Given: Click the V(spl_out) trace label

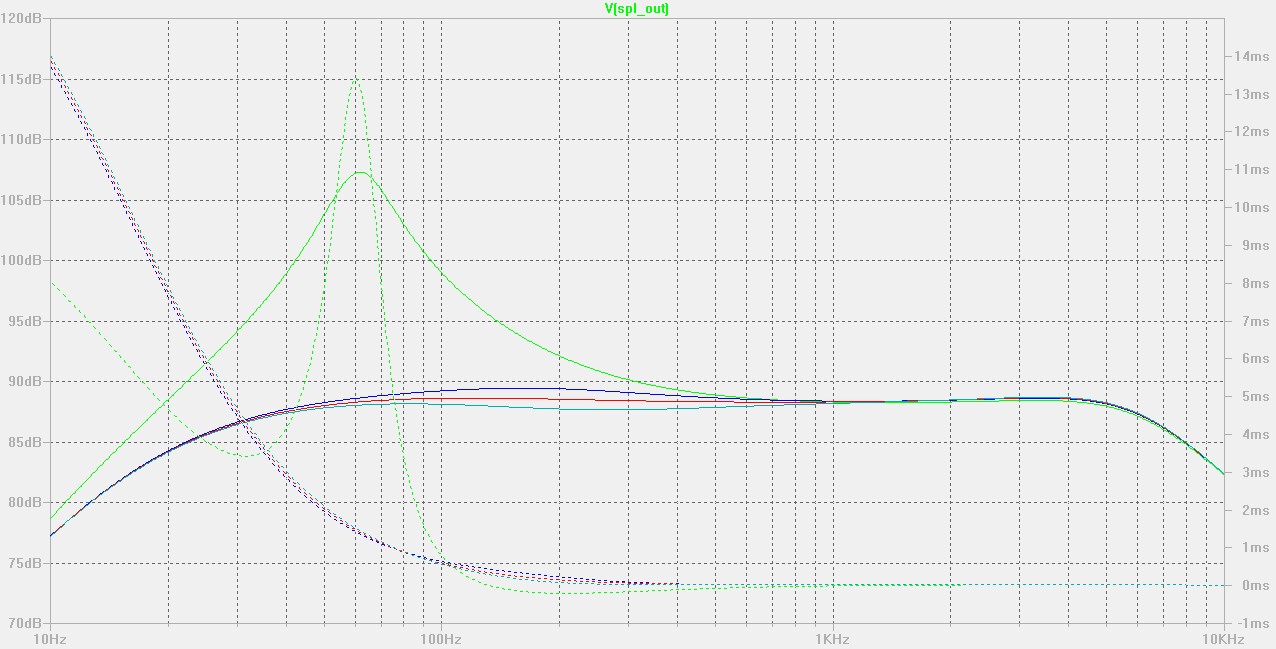Looking at the screenshot, I should (x=637, y=8).
